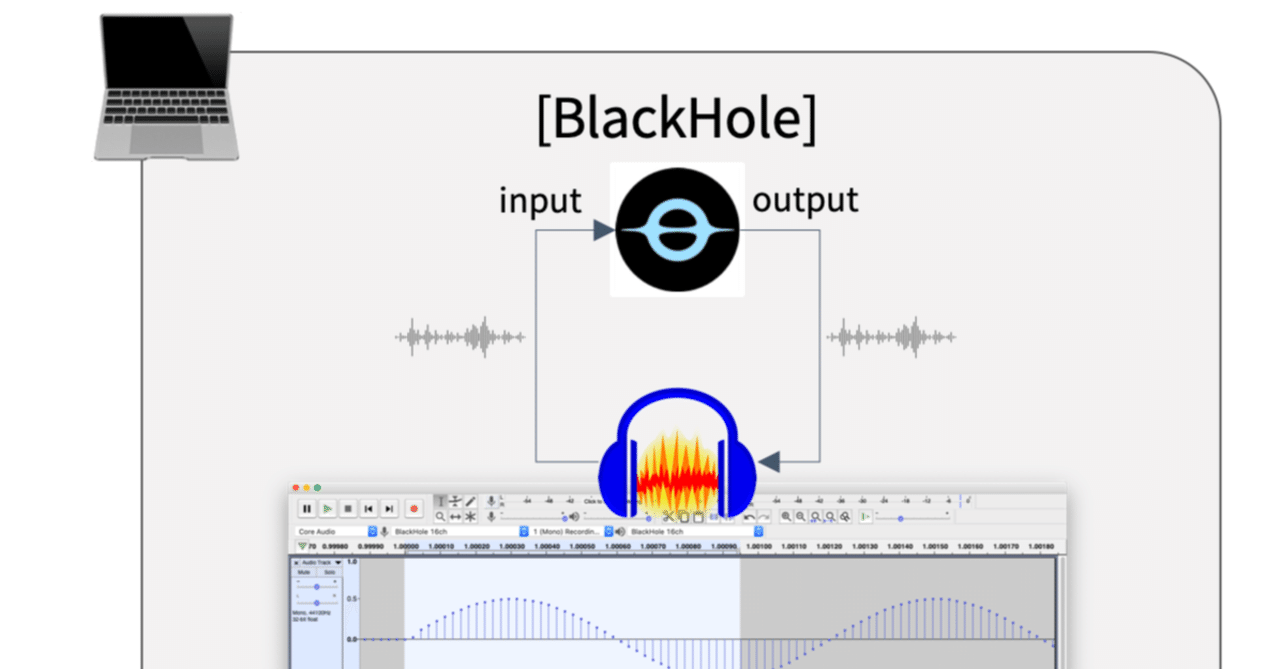Image resolution: width=1280 pixels, height=669 pixels.
Task: Click the Zoom In magnifier icon
Action: [787, 516]
